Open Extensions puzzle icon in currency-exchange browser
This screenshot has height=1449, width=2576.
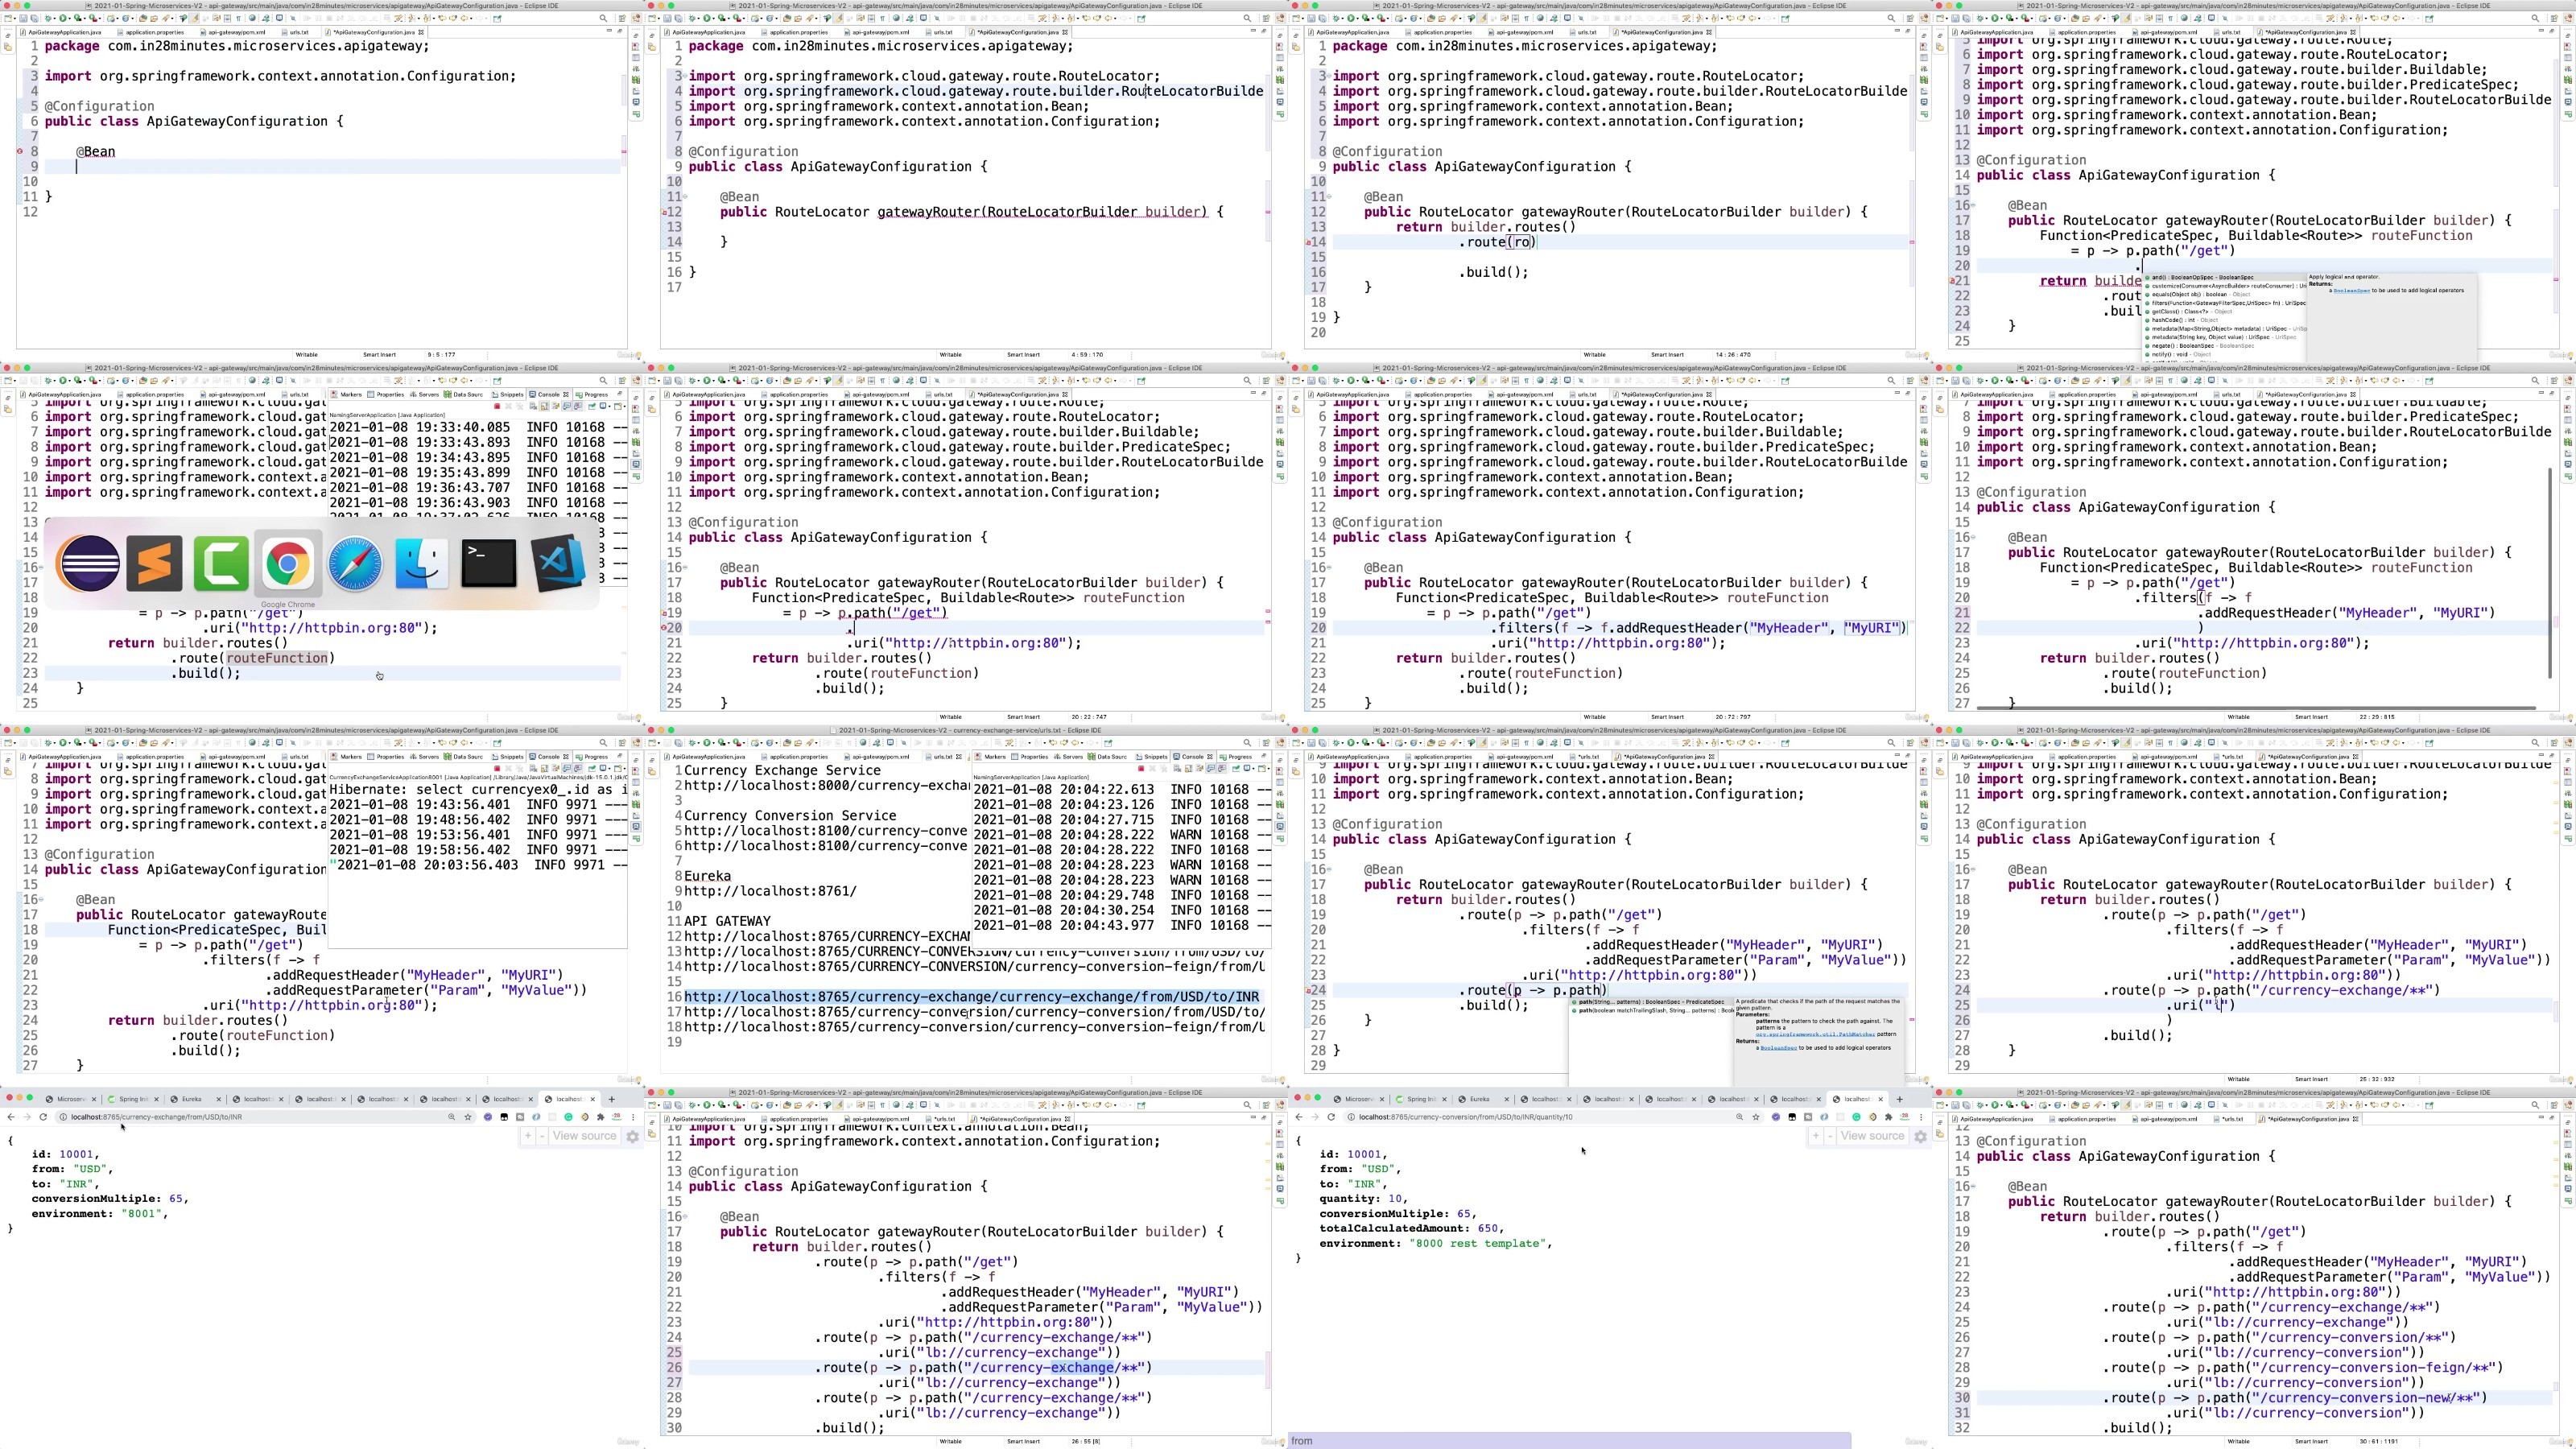coord(600,1116)
